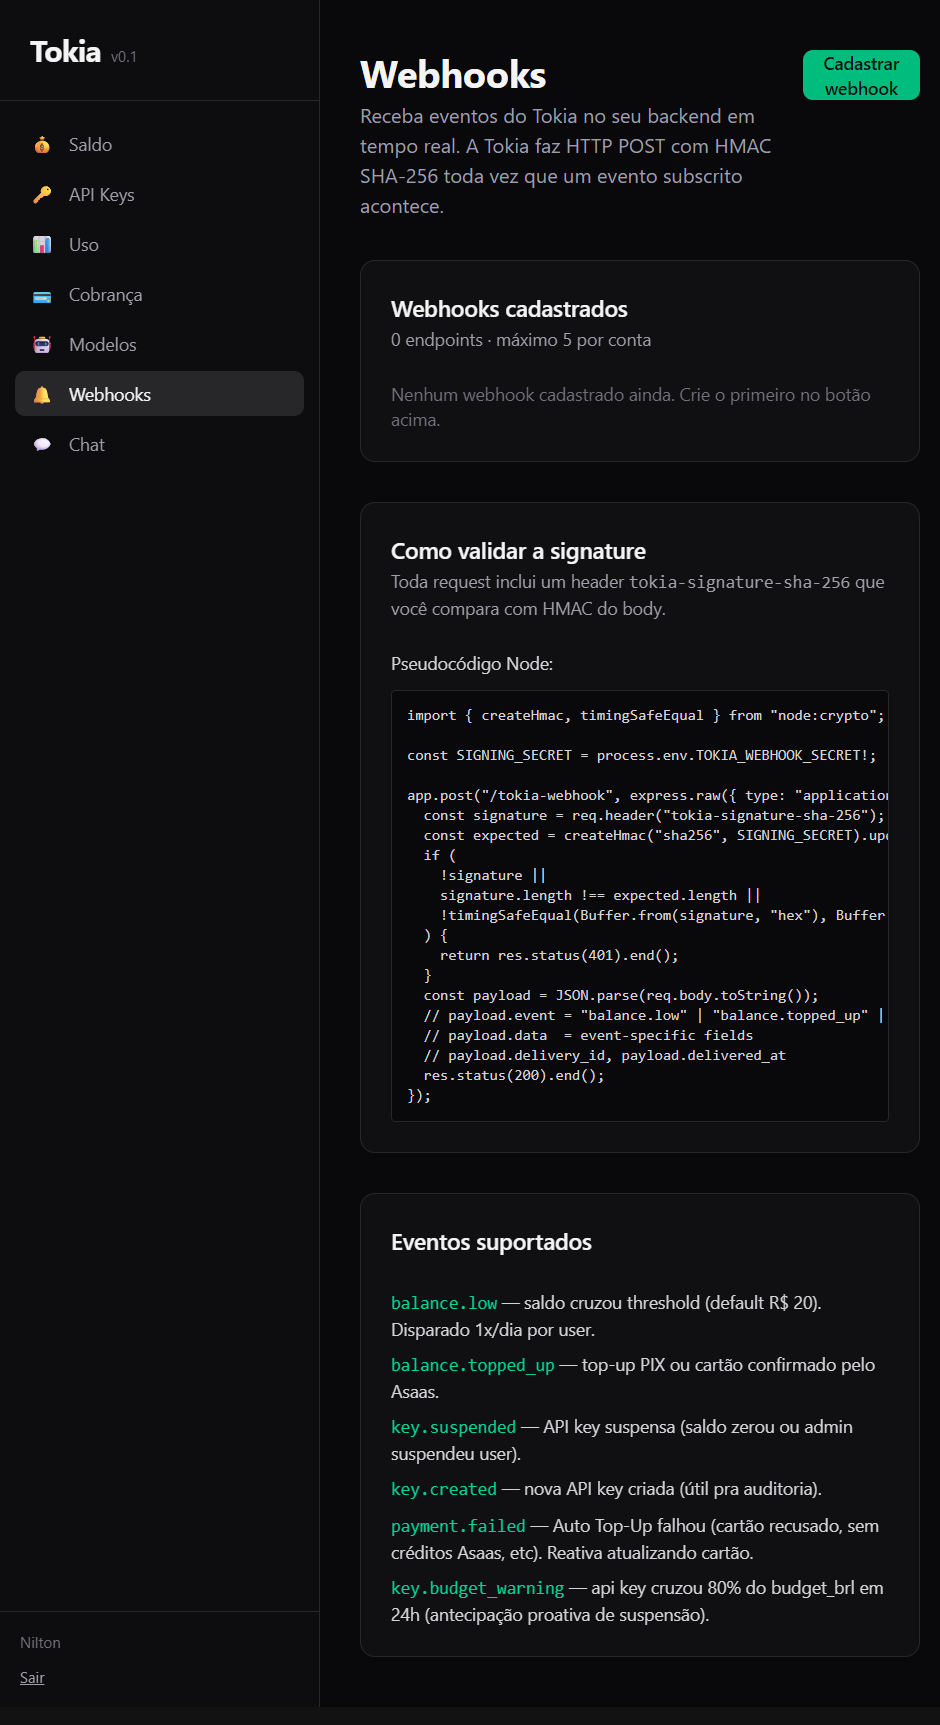The image size is (940, 1725).
Task: Click the !timingSafeEqual code line
Action: point(663,915)
